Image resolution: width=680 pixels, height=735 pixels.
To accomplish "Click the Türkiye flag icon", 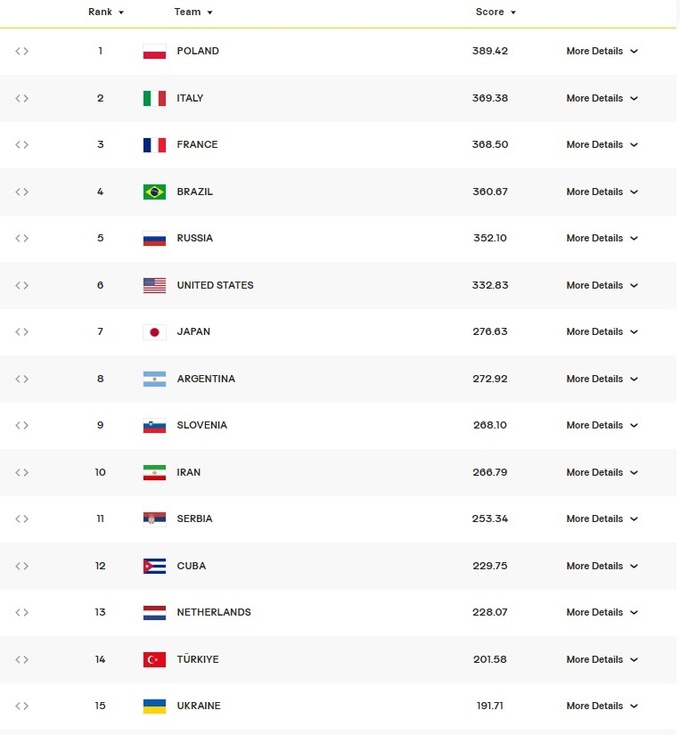I will (154, 660).
